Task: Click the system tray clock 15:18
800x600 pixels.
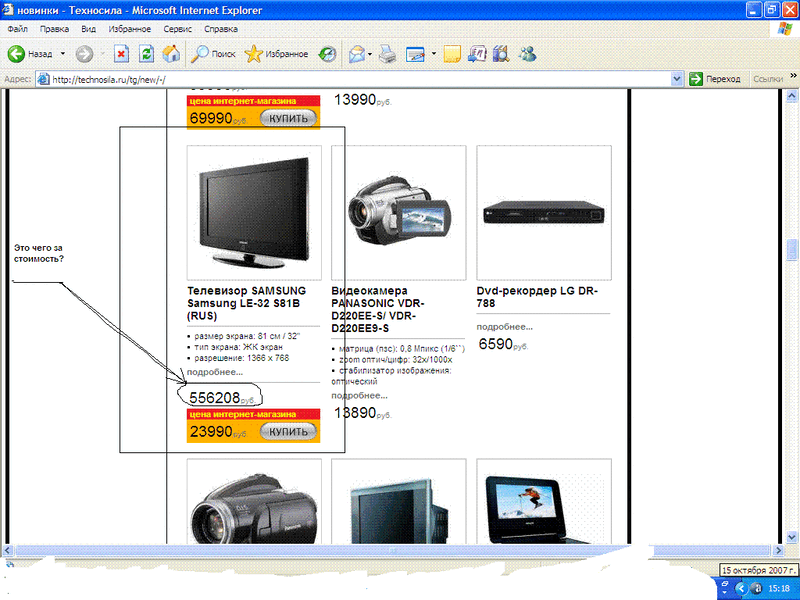Action: click(779, 588)
